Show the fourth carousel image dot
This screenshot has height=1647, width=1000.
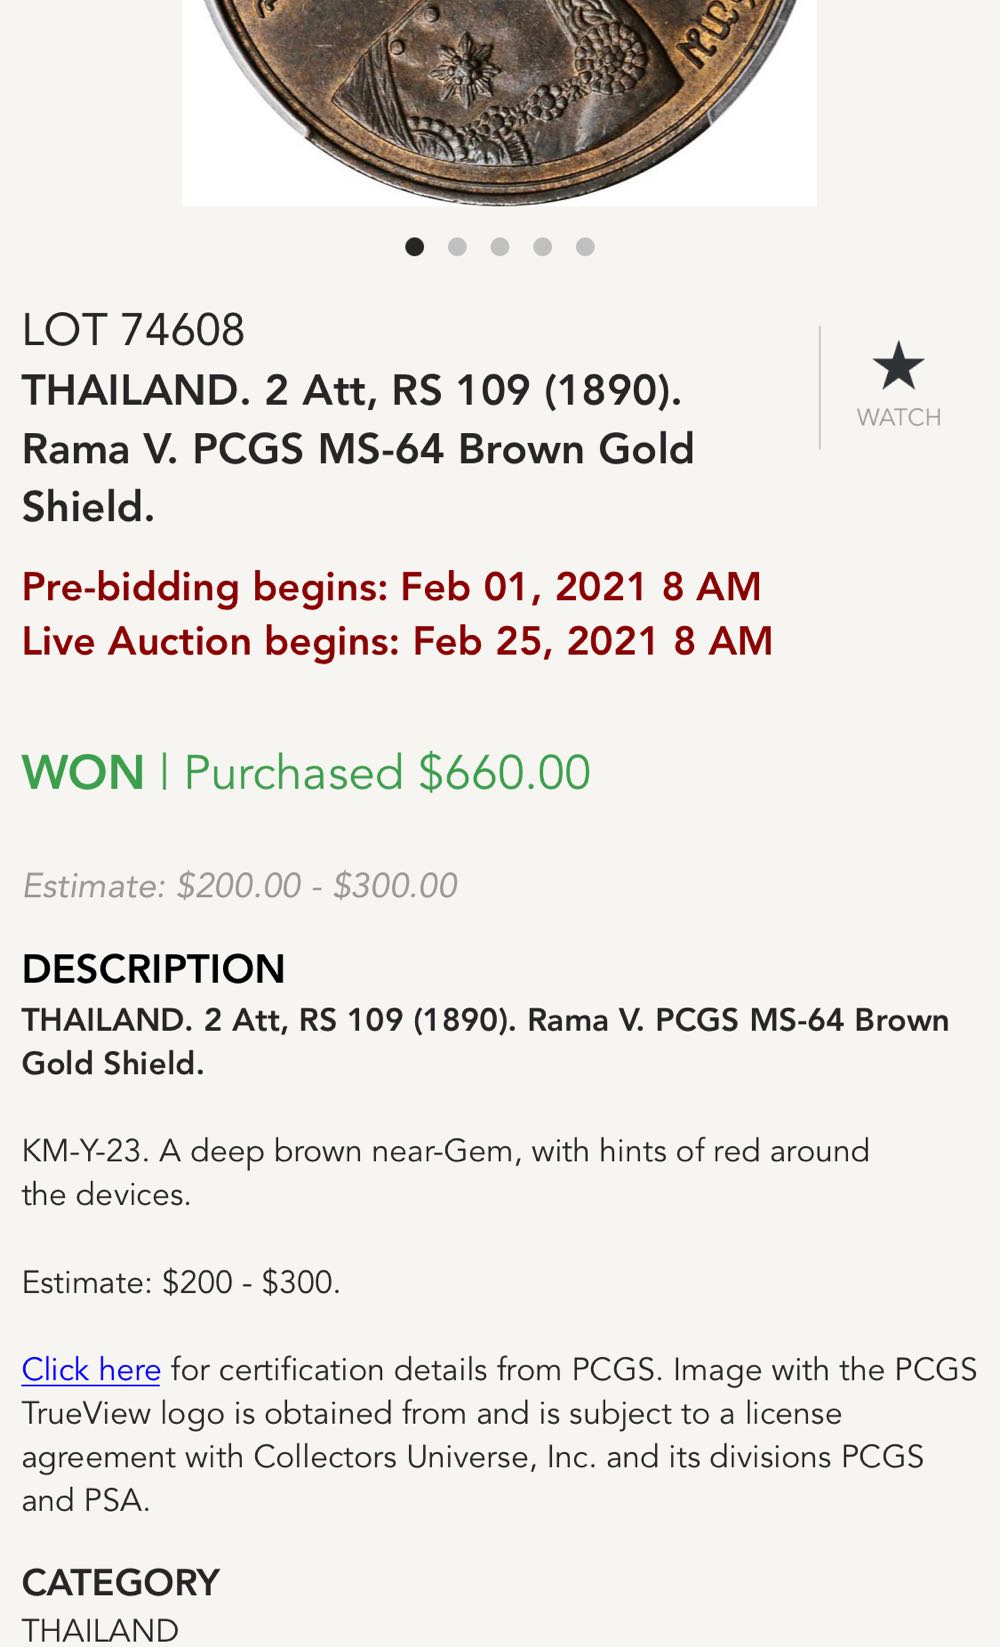pos(542,247)
